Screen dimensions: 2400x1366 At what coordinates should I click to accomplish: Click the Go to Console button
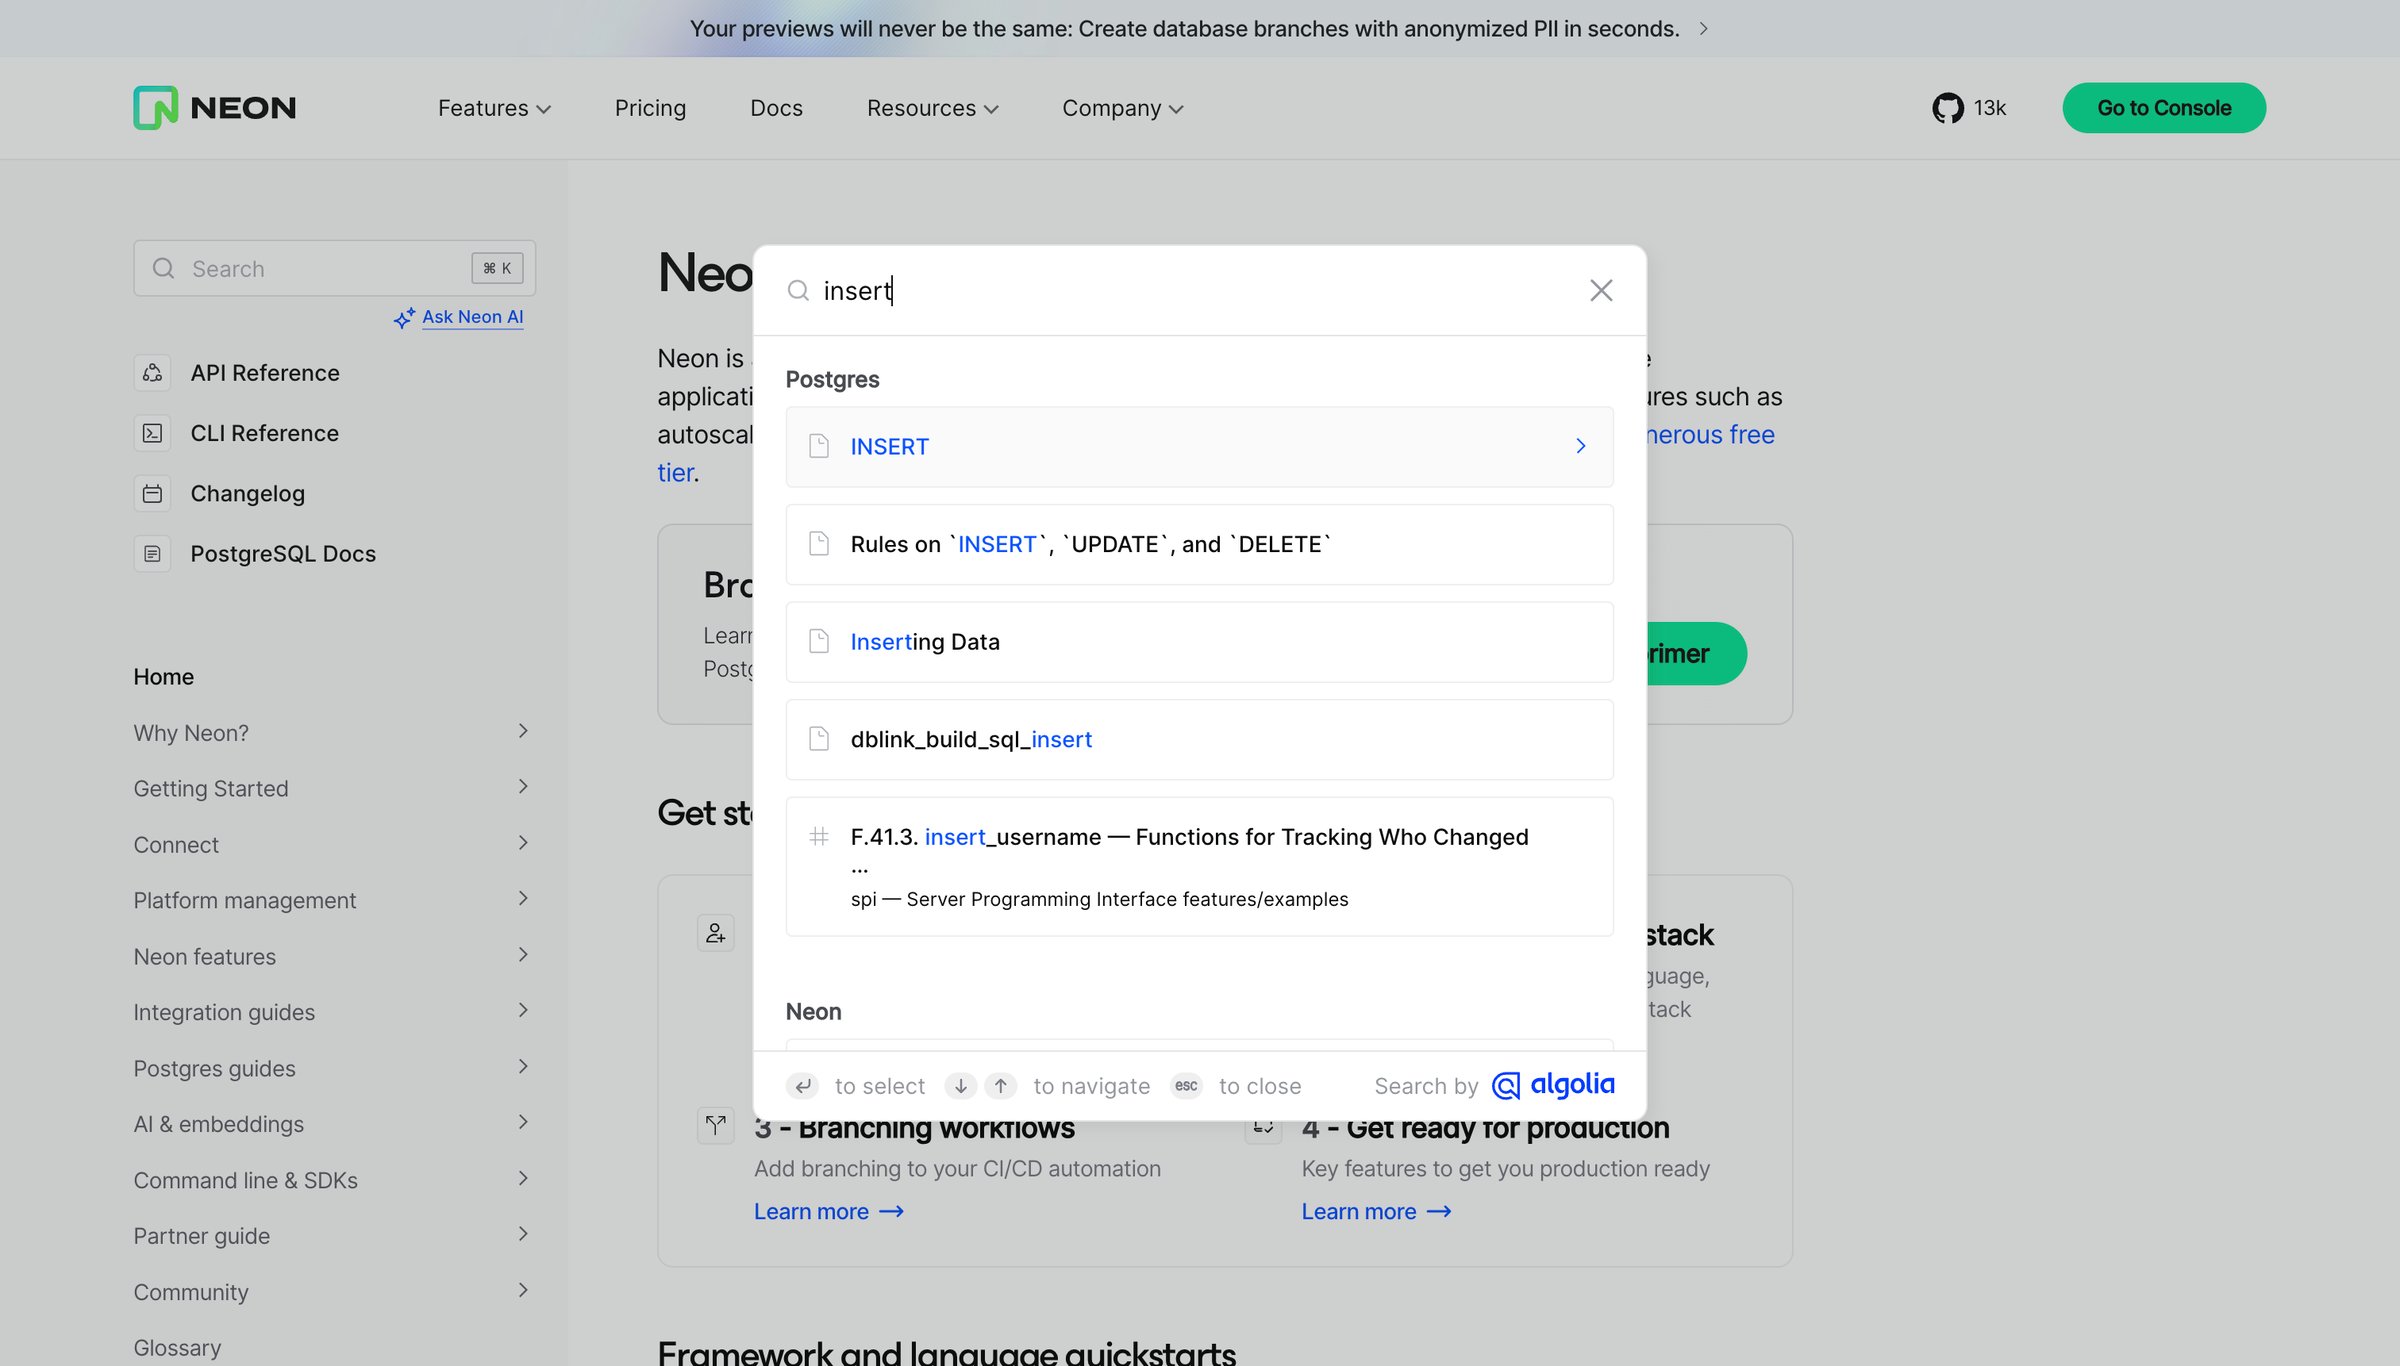pos(2164,108)
